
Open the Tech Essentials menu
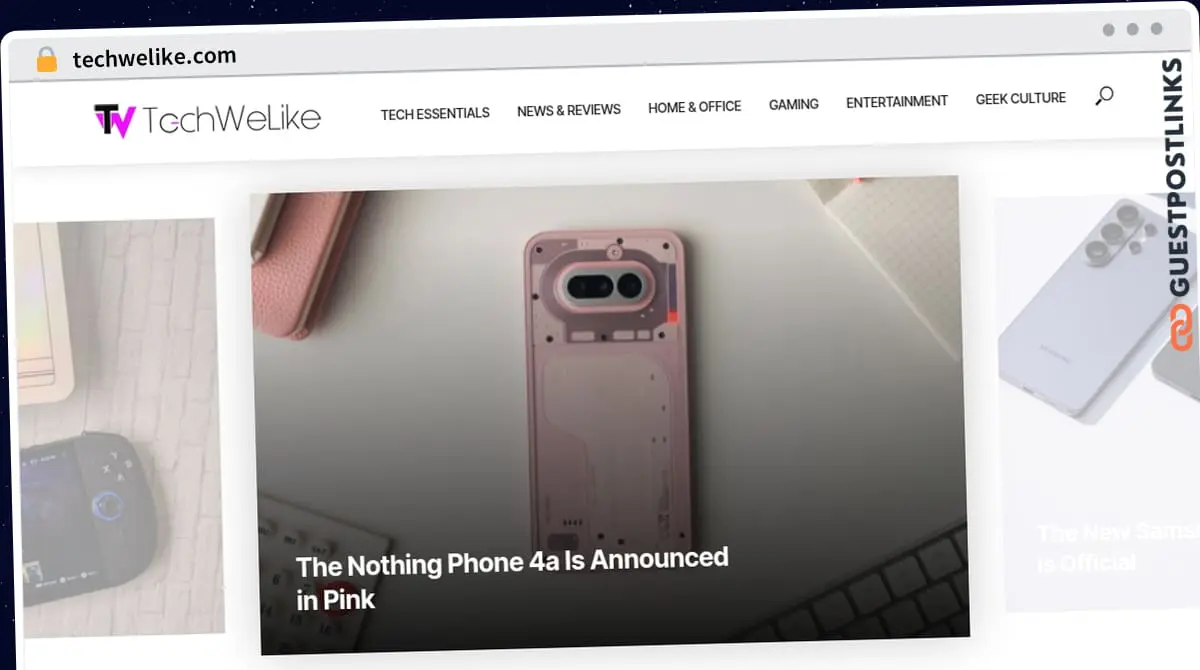click(435, 113)
